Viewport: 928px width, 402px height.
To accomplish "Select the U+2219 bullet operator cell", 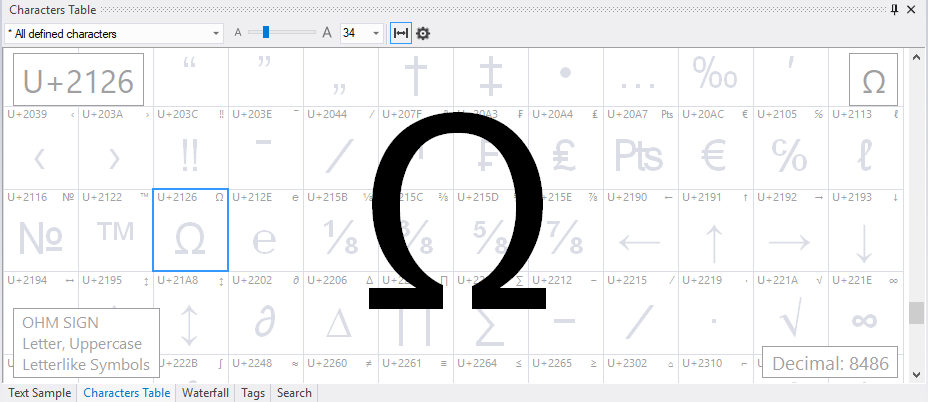I will [716, 313].
